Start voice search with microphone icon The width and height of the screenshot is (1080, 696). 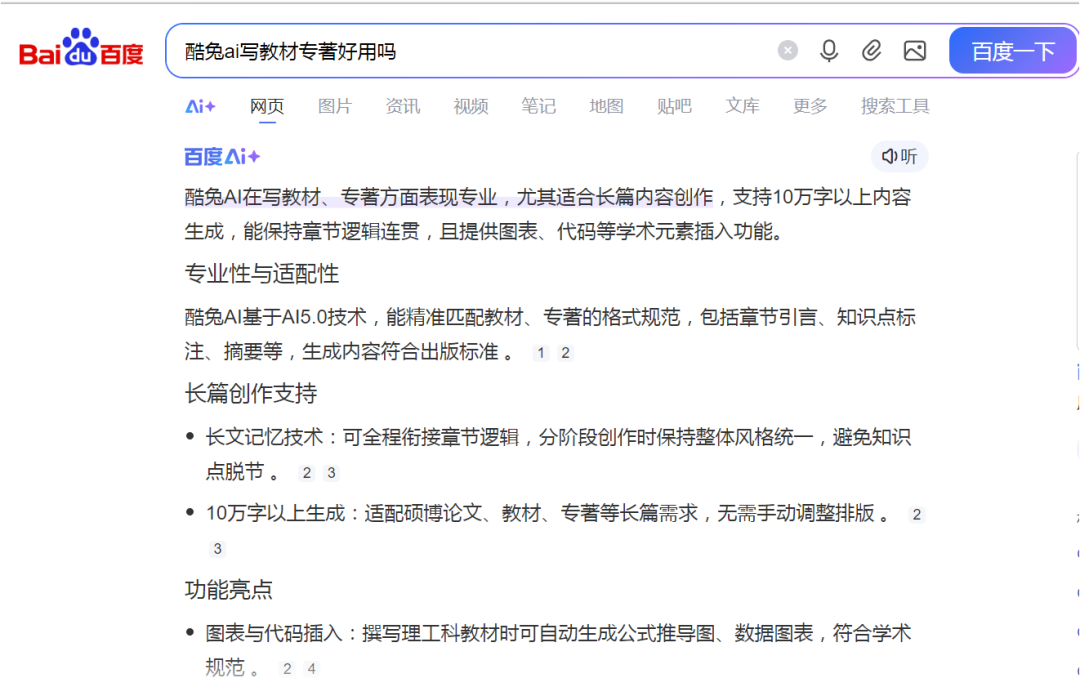click(829, 50)
